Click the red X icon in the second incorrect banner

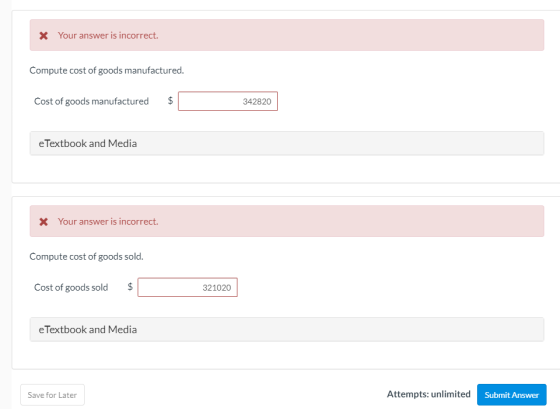click(44, 222)
